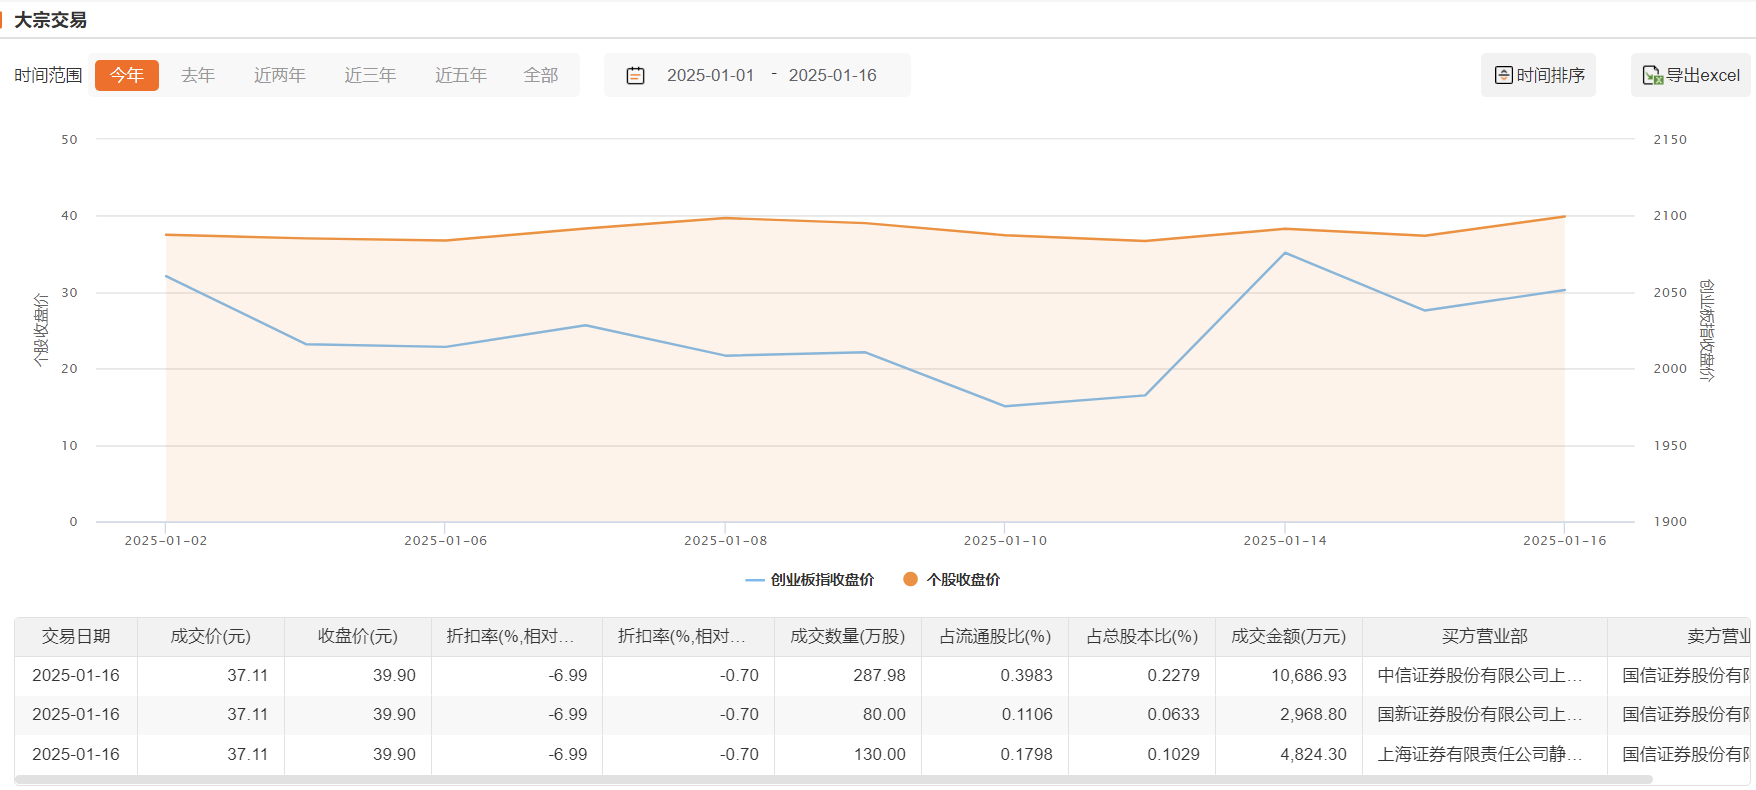Switch to 去年 time range
Viewport: 1756px width, 790px height.
pyautogui.click(x=198, y=75)
